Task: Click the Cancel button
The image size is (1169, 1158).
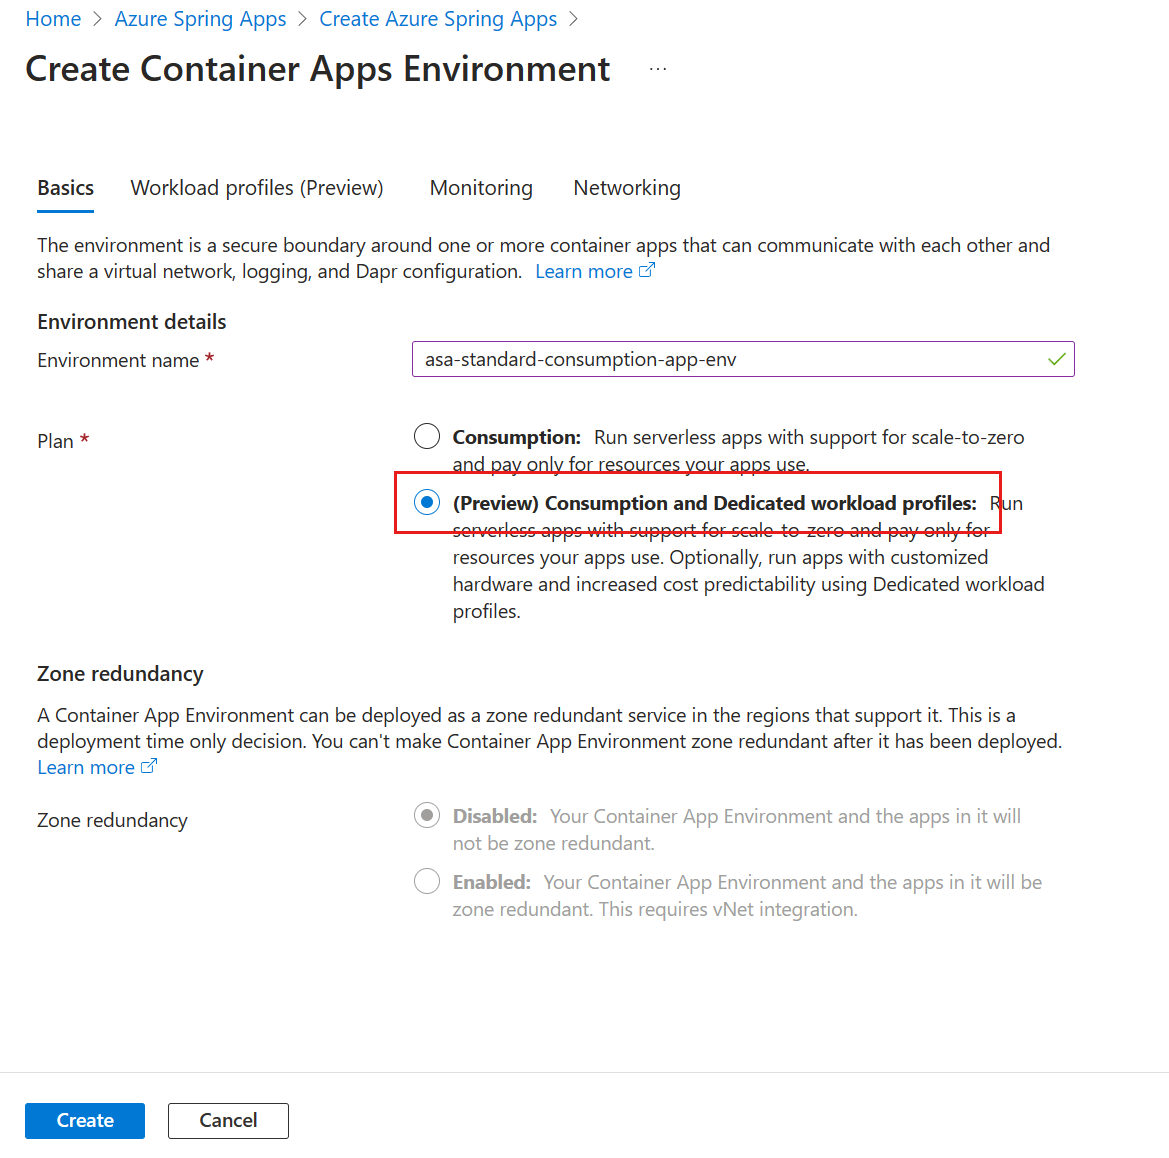Action: pos(228,1121)
